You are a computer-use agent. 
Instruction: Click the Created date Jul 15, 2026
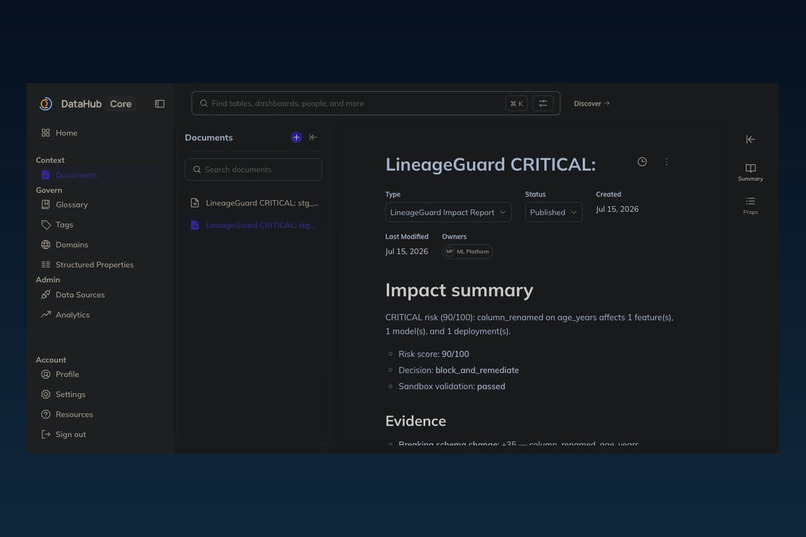pyautogui.click(x=617, y=209)
